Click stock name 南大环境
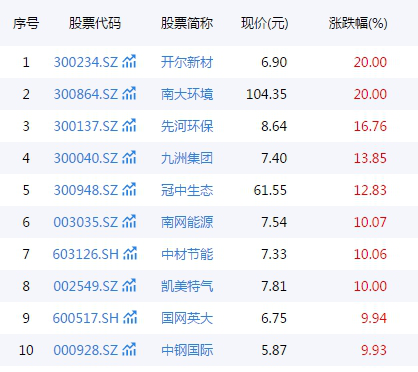This screenshot has height=372, width=418. tap(187, 94)
